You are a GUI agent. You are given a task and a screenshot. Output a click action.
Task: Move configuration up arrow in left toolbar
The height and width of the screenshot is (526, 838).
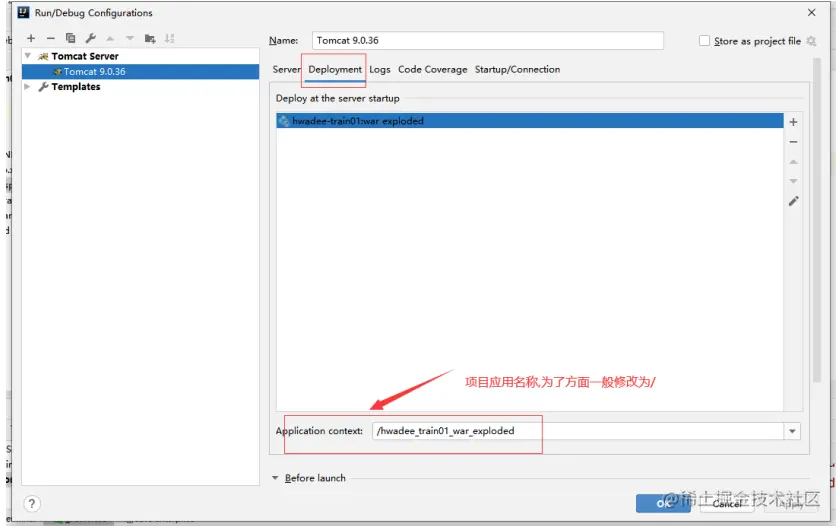(x=110, y=38)
